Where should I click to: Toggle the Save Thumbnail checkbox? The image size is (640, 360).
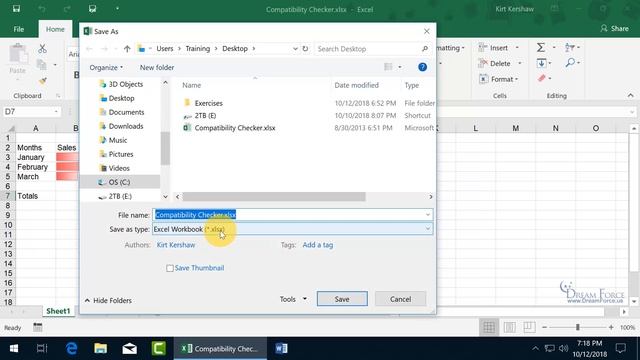click(x=170, y=269)
